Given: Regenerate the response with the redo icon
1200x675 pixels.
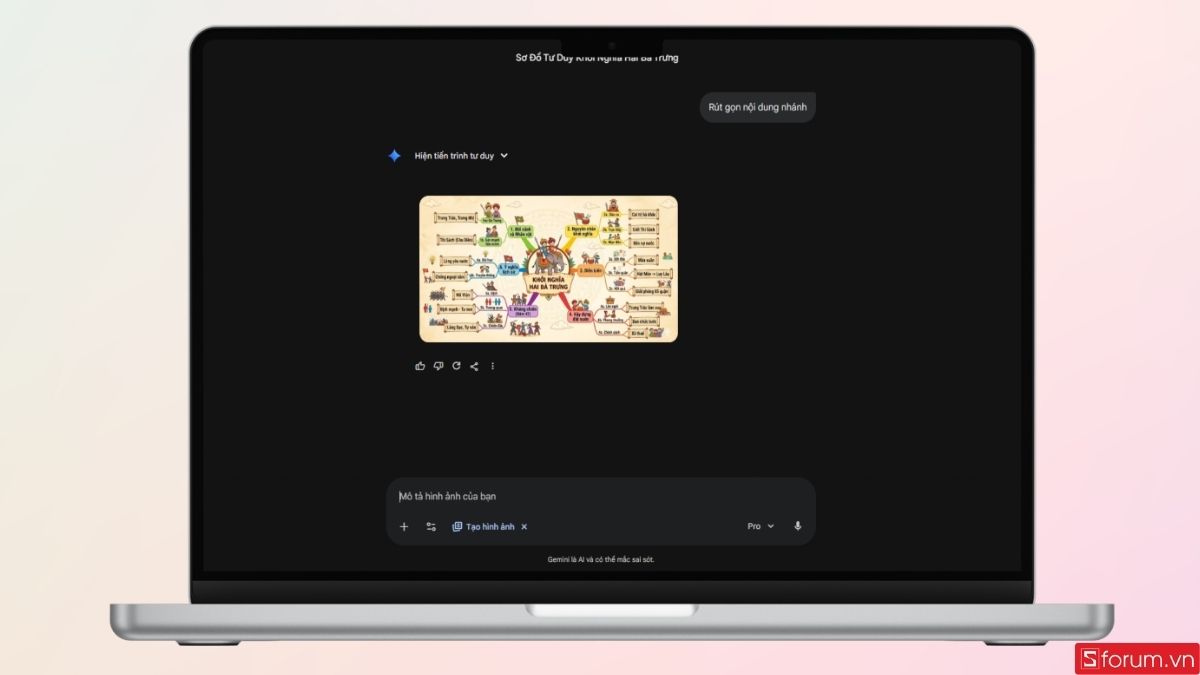Looking at the screenshot, I should (456, 366).
